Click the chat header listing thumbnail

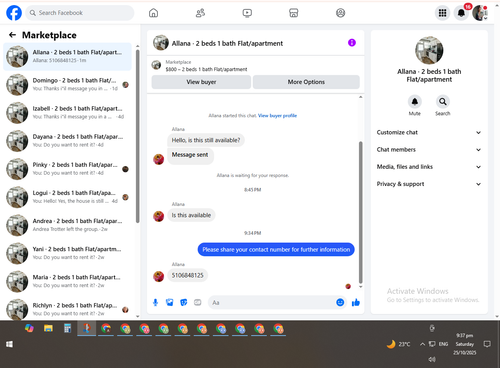click(x=161, y=43)
